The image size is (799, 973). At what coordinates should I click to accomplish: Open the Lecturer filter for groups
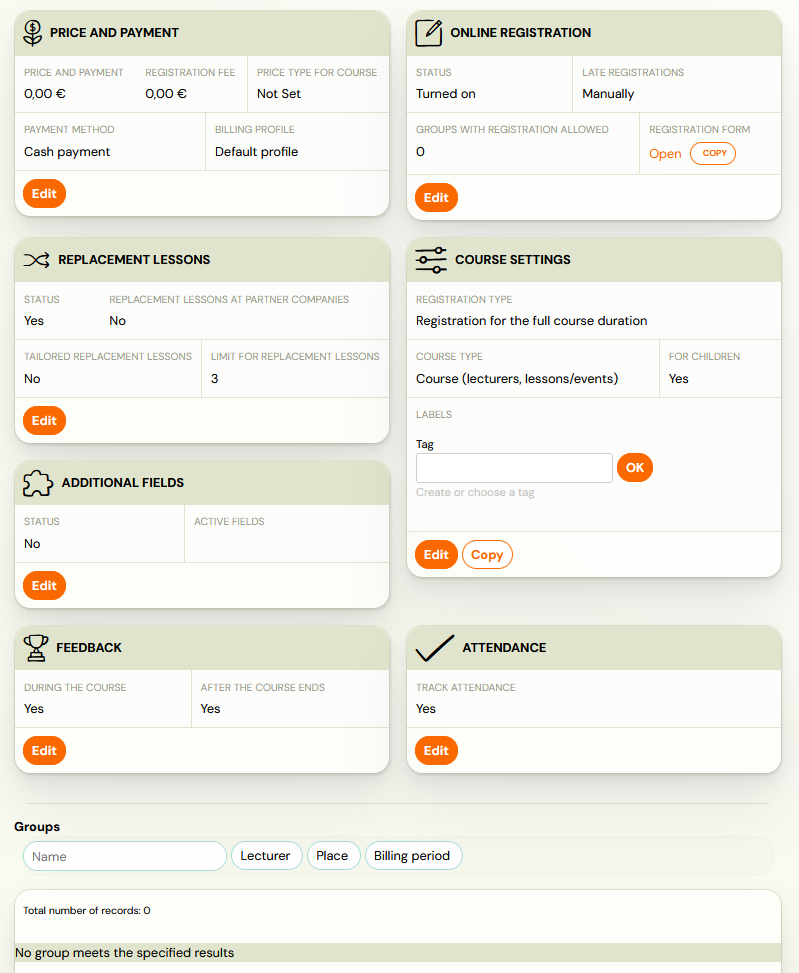(x=266, y=856)
